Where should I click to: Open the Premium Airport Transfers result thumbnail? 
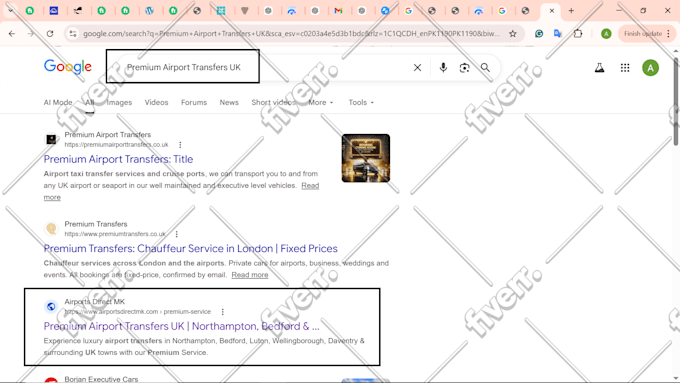pyautogui.click(x=366, y=158)
